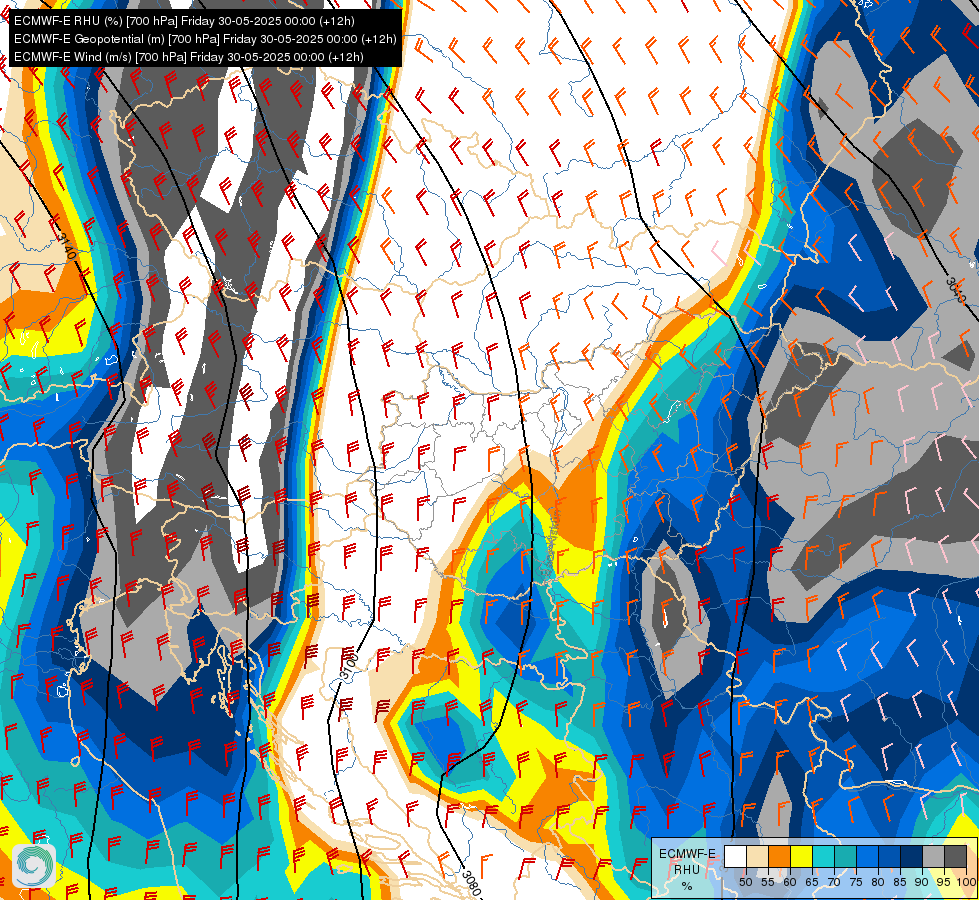Select the navy 85-90% legend swatch

(912, 856)
